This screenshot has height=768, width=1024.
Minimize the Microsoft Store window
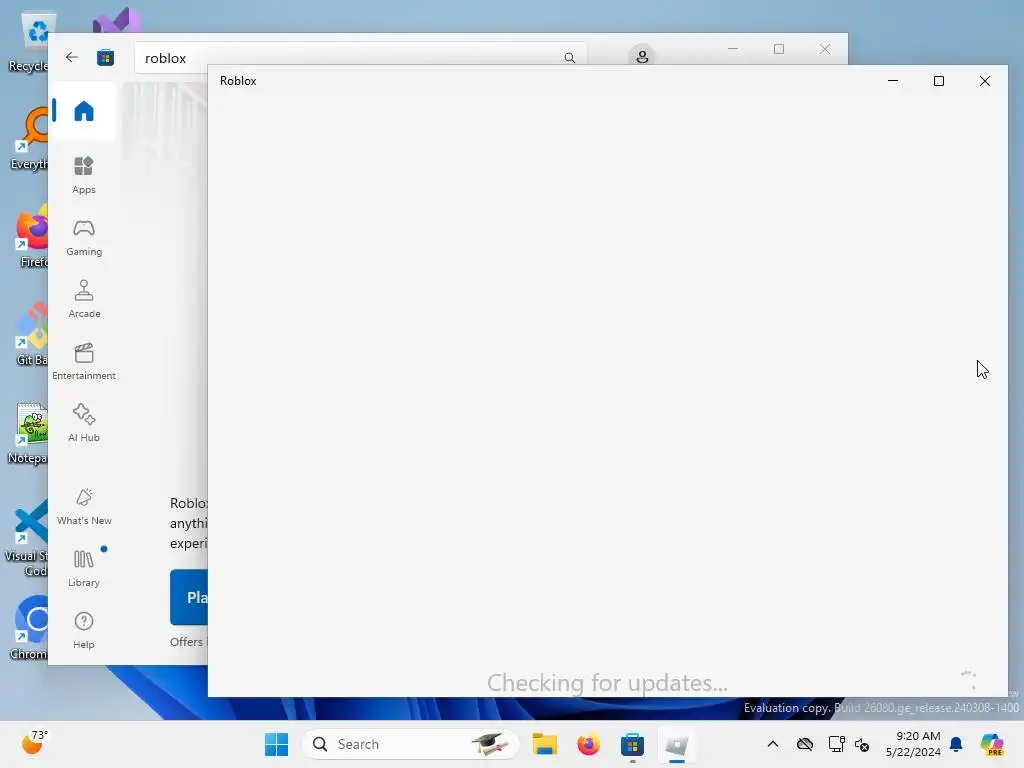(x=733, y=49)
